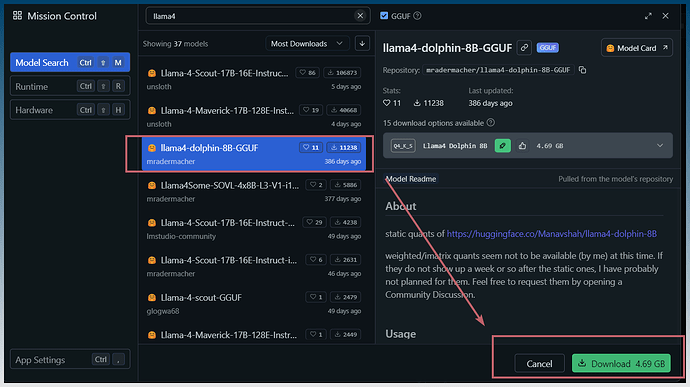Screen dimensions: 690x387
Task: Click the green rocket icon badge
Action: (503, 146)
